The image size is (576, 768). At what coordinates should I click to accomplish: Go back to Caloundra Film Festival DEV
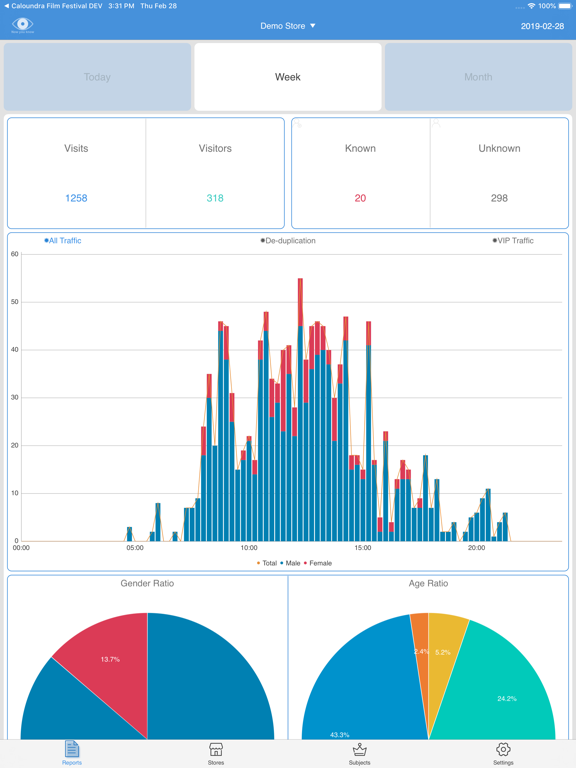(x=53, y=6)
